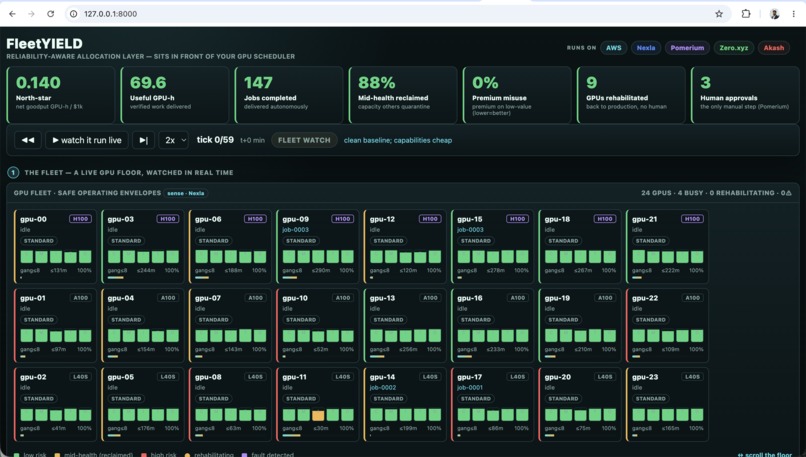Open the browser three-dot menu
806x457 pixels.
point(794,14)
